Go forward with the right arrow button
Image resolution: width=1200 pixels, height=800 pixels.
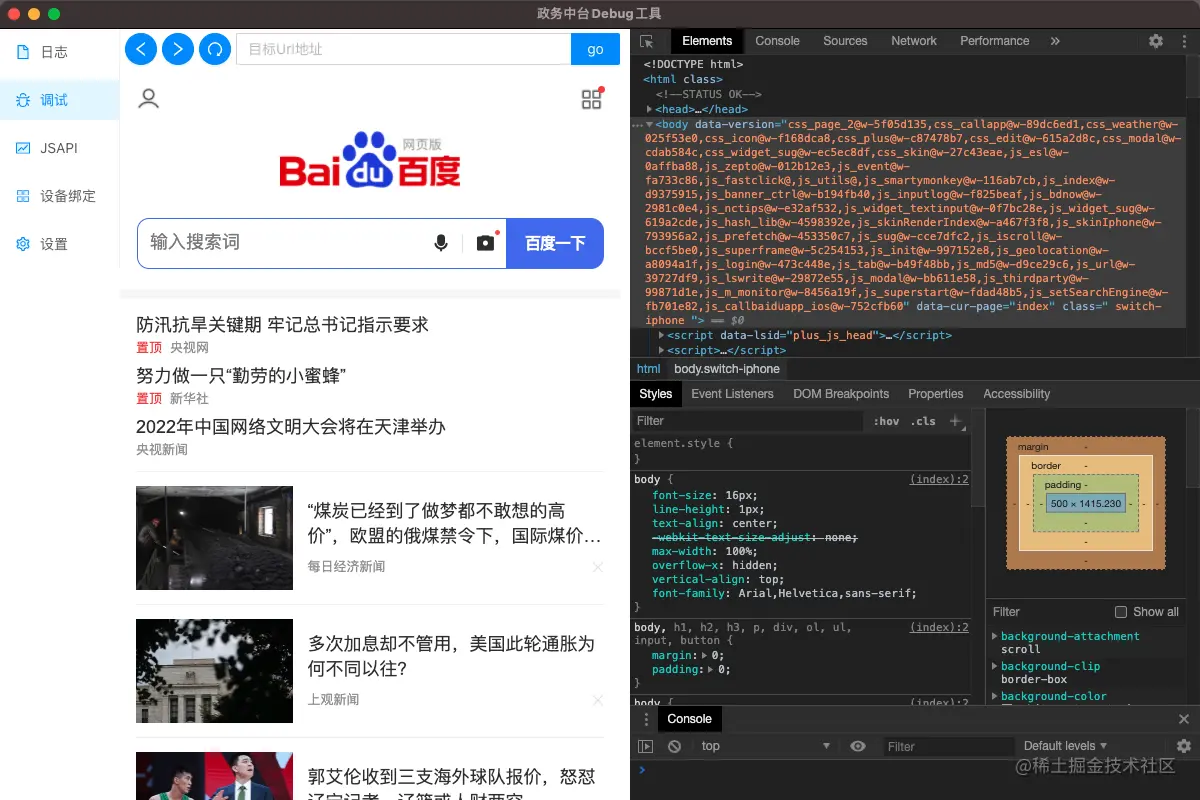(178, 48)
